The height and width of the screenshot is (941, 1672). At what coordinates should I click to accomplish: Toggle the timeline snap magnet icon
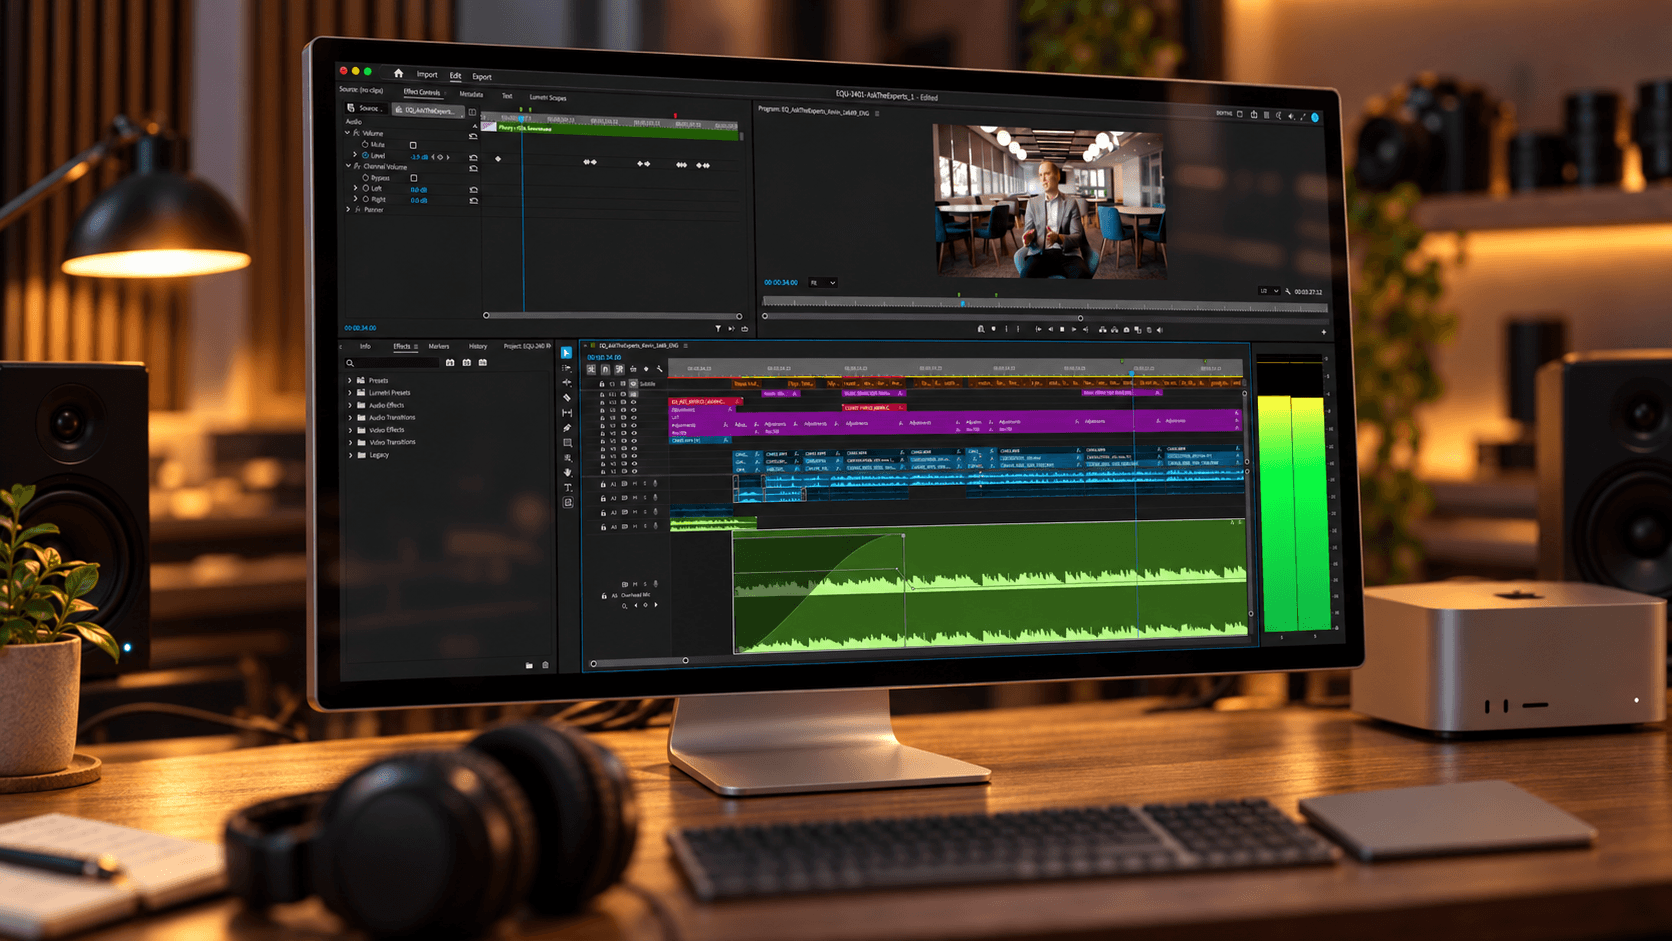pyautogui.click(x=605, y=369)
